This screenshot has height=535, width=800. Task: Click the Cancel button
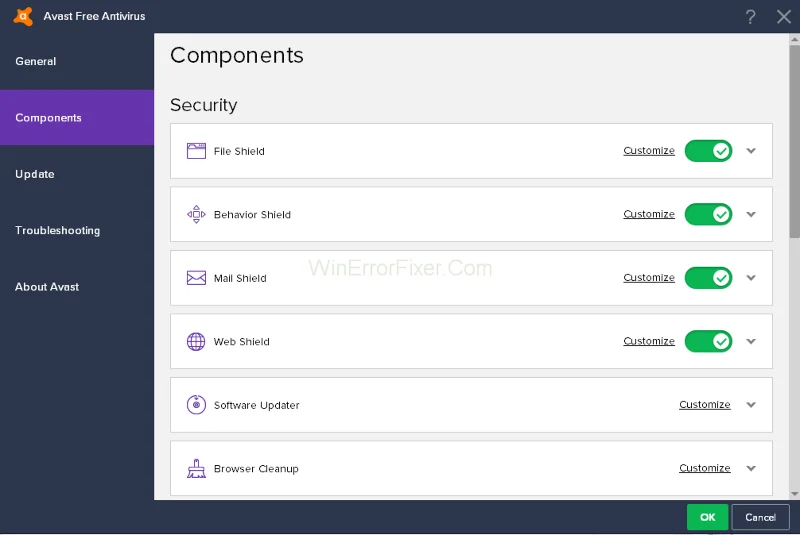[x=760, y=517]
